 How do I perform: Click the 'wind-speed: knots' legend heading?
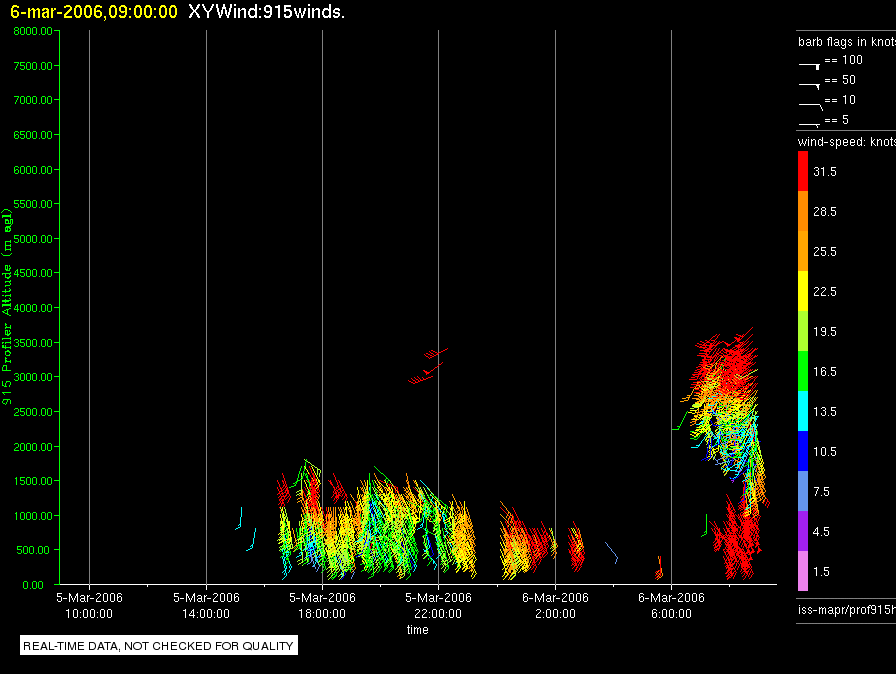pos(847,142)
